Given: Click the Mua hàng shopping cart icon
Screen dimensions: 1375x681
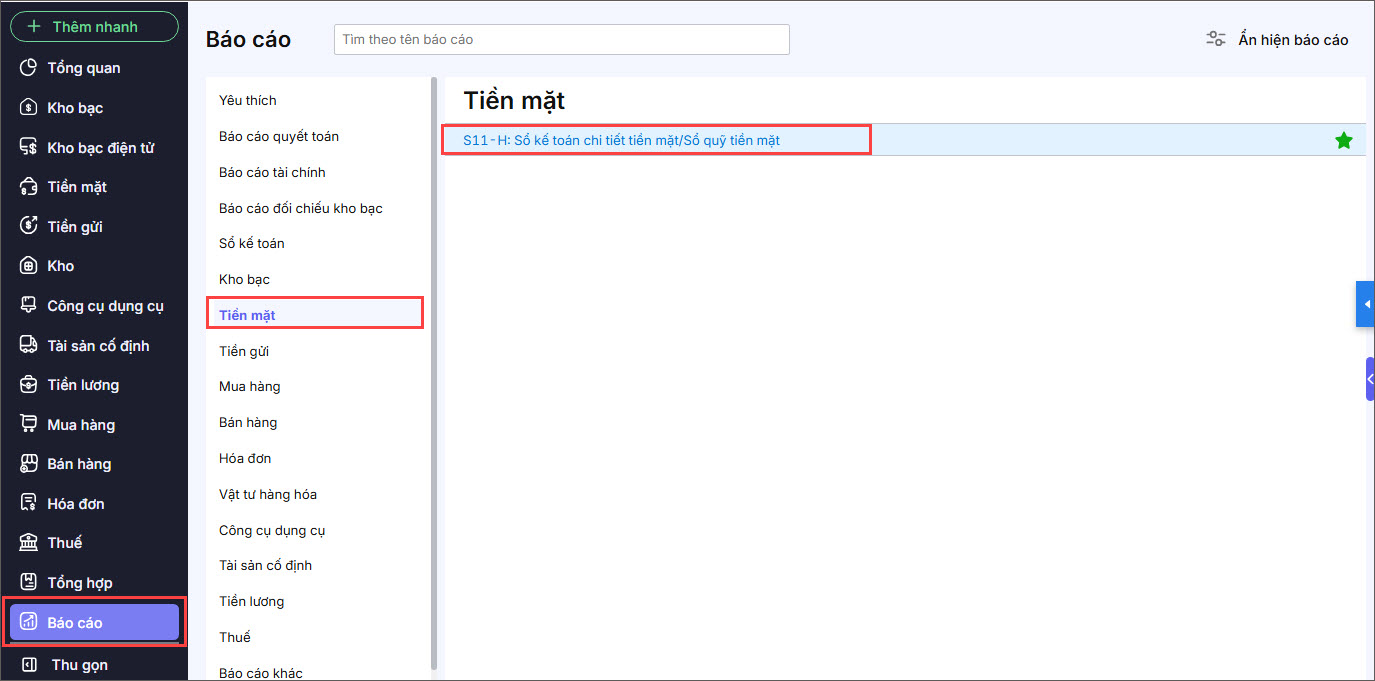Looking at the screenshot, I should [x=29, y=424].
